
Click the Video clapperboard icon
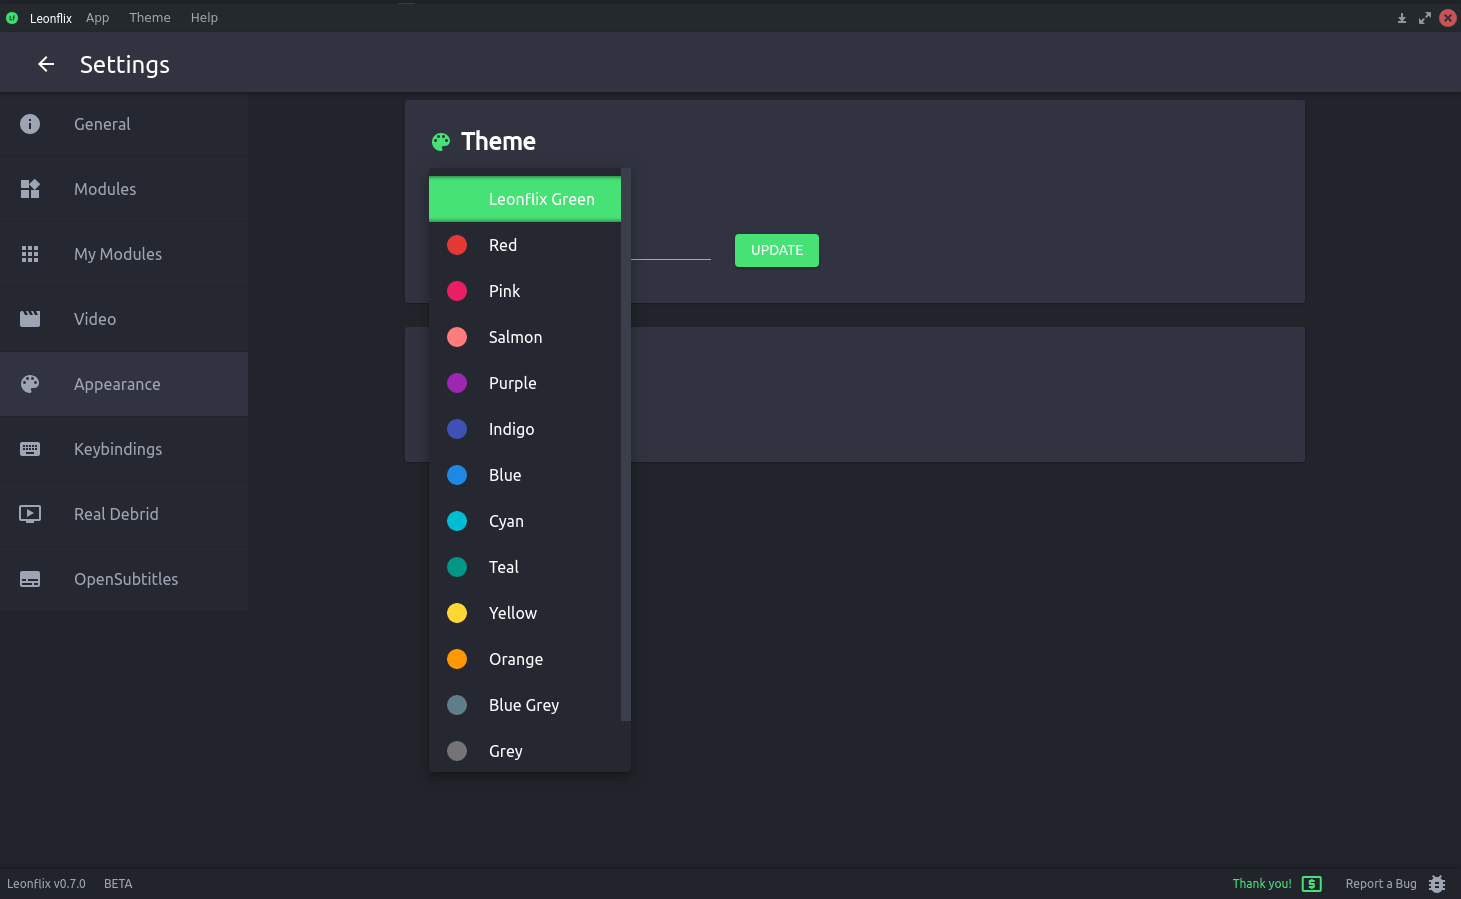[30, 319]
